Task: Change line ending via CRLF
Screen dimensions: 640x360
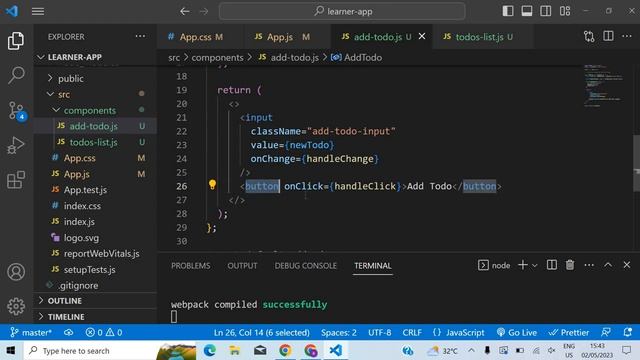Action: [x=412, y=333]
